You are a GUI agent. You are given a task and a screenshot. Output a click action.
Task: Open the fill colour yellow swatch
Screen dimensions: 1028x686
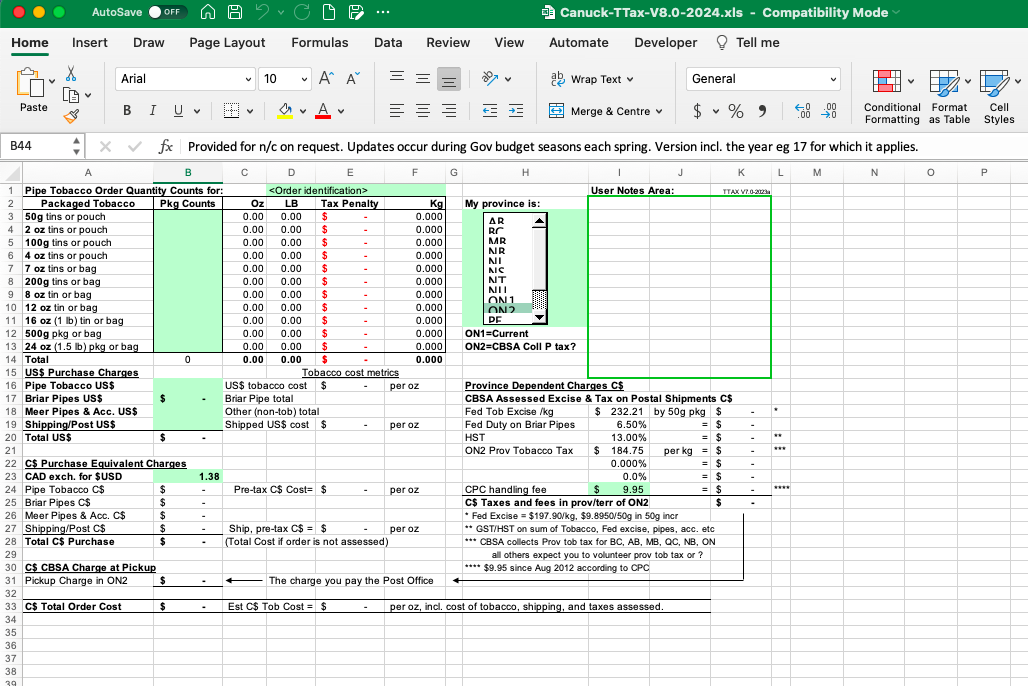(285, 111)
